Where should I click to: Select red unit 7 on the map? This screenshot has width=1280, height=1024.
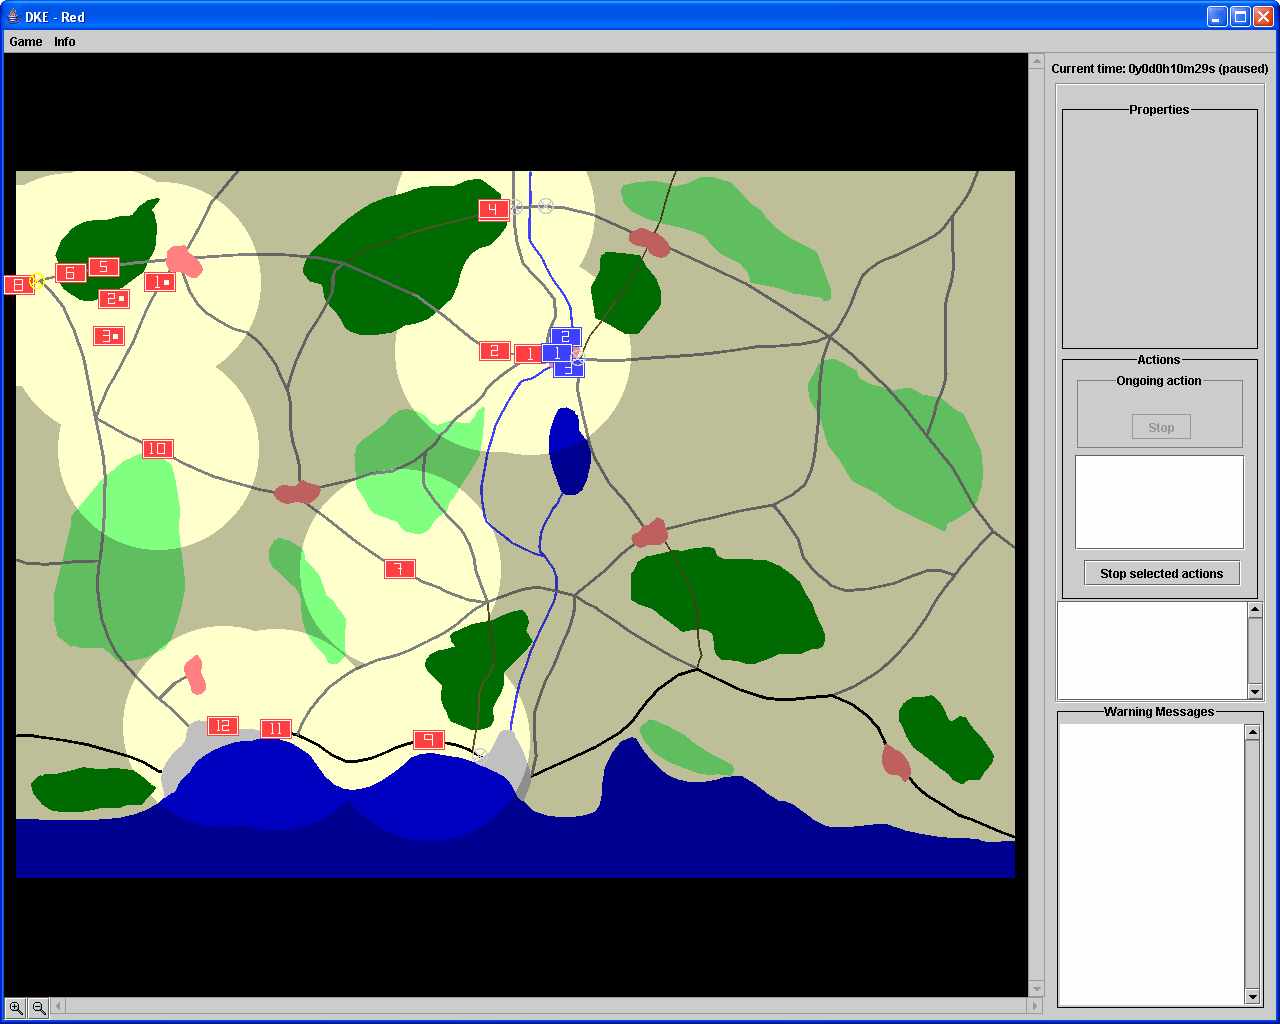click(x=399, y=569)
